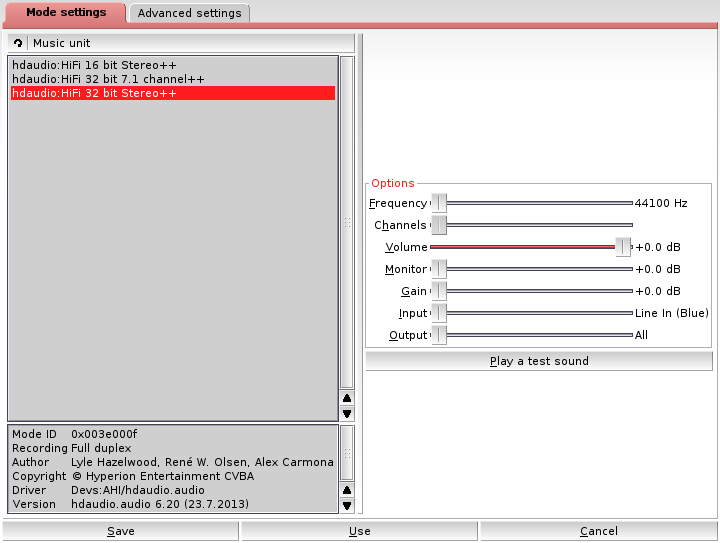This screenshot has width=720, height=543.
Task: Click the mode list vertical scrollbar
Action: pos(347,222)
